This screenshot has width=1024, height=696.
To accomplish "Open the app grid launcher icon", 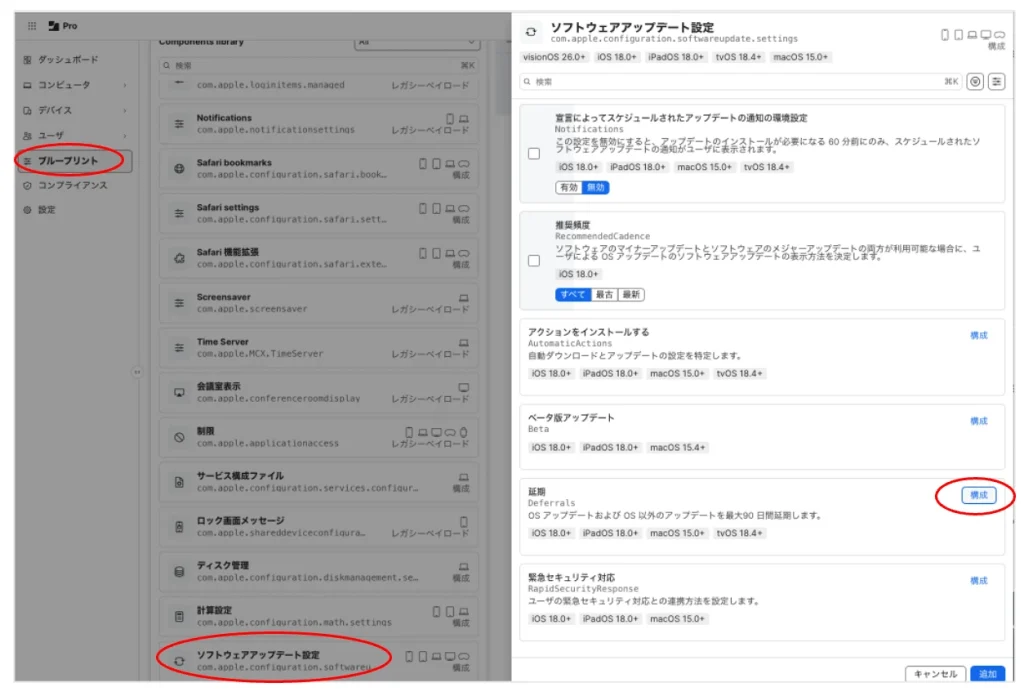I will click(32, 26).
